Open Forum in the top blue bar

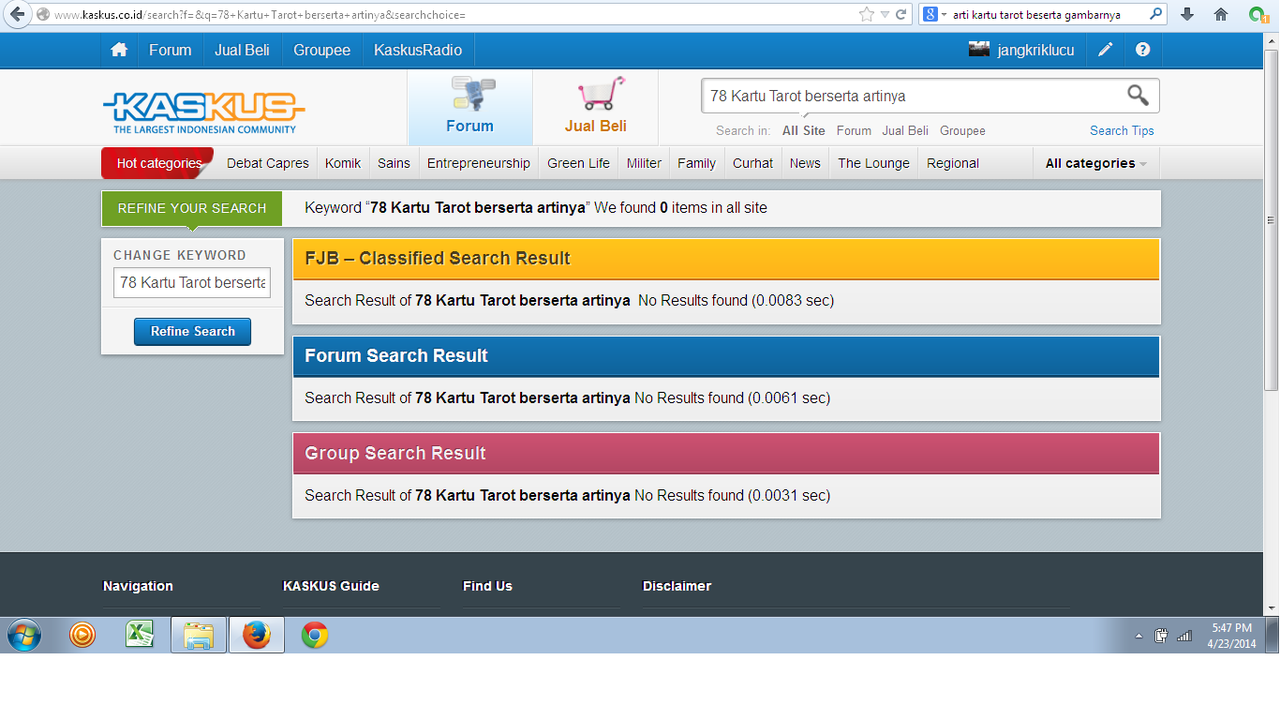click(170, 49)
